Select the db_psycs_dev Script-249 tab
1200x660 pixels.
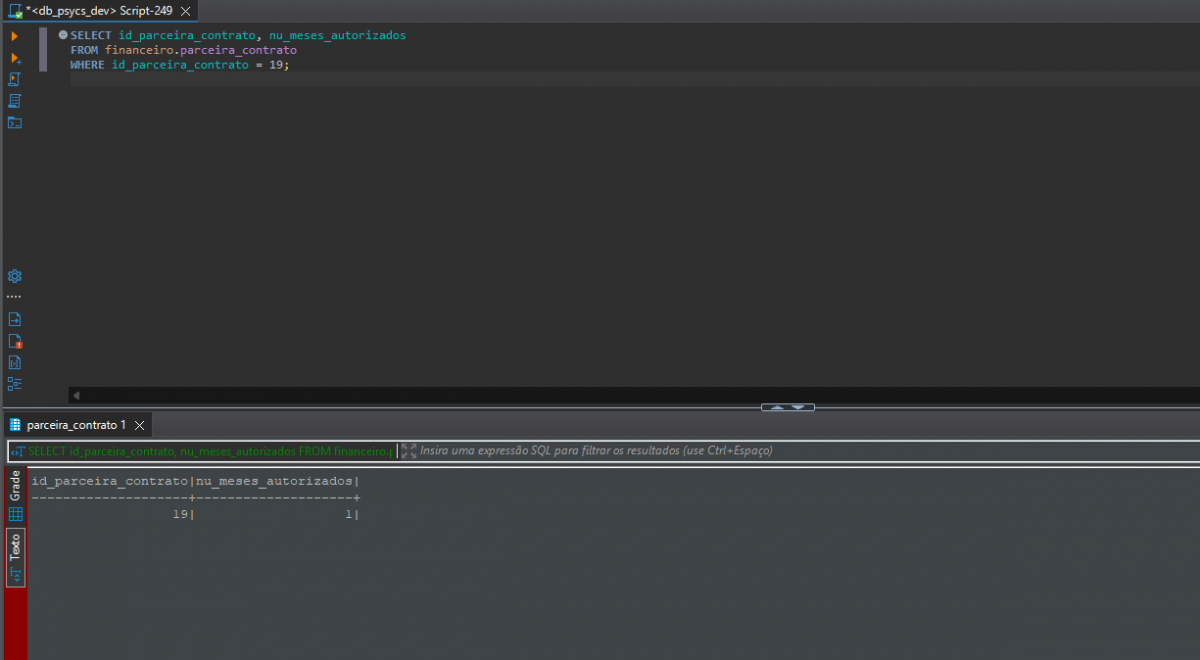(x=99, y=10)
